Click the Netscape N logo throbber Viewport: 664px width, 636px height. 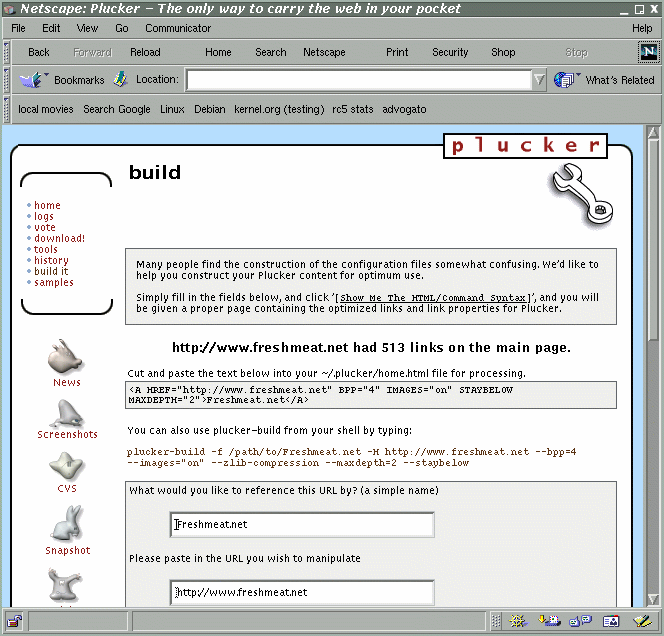(x=649, y=52)
